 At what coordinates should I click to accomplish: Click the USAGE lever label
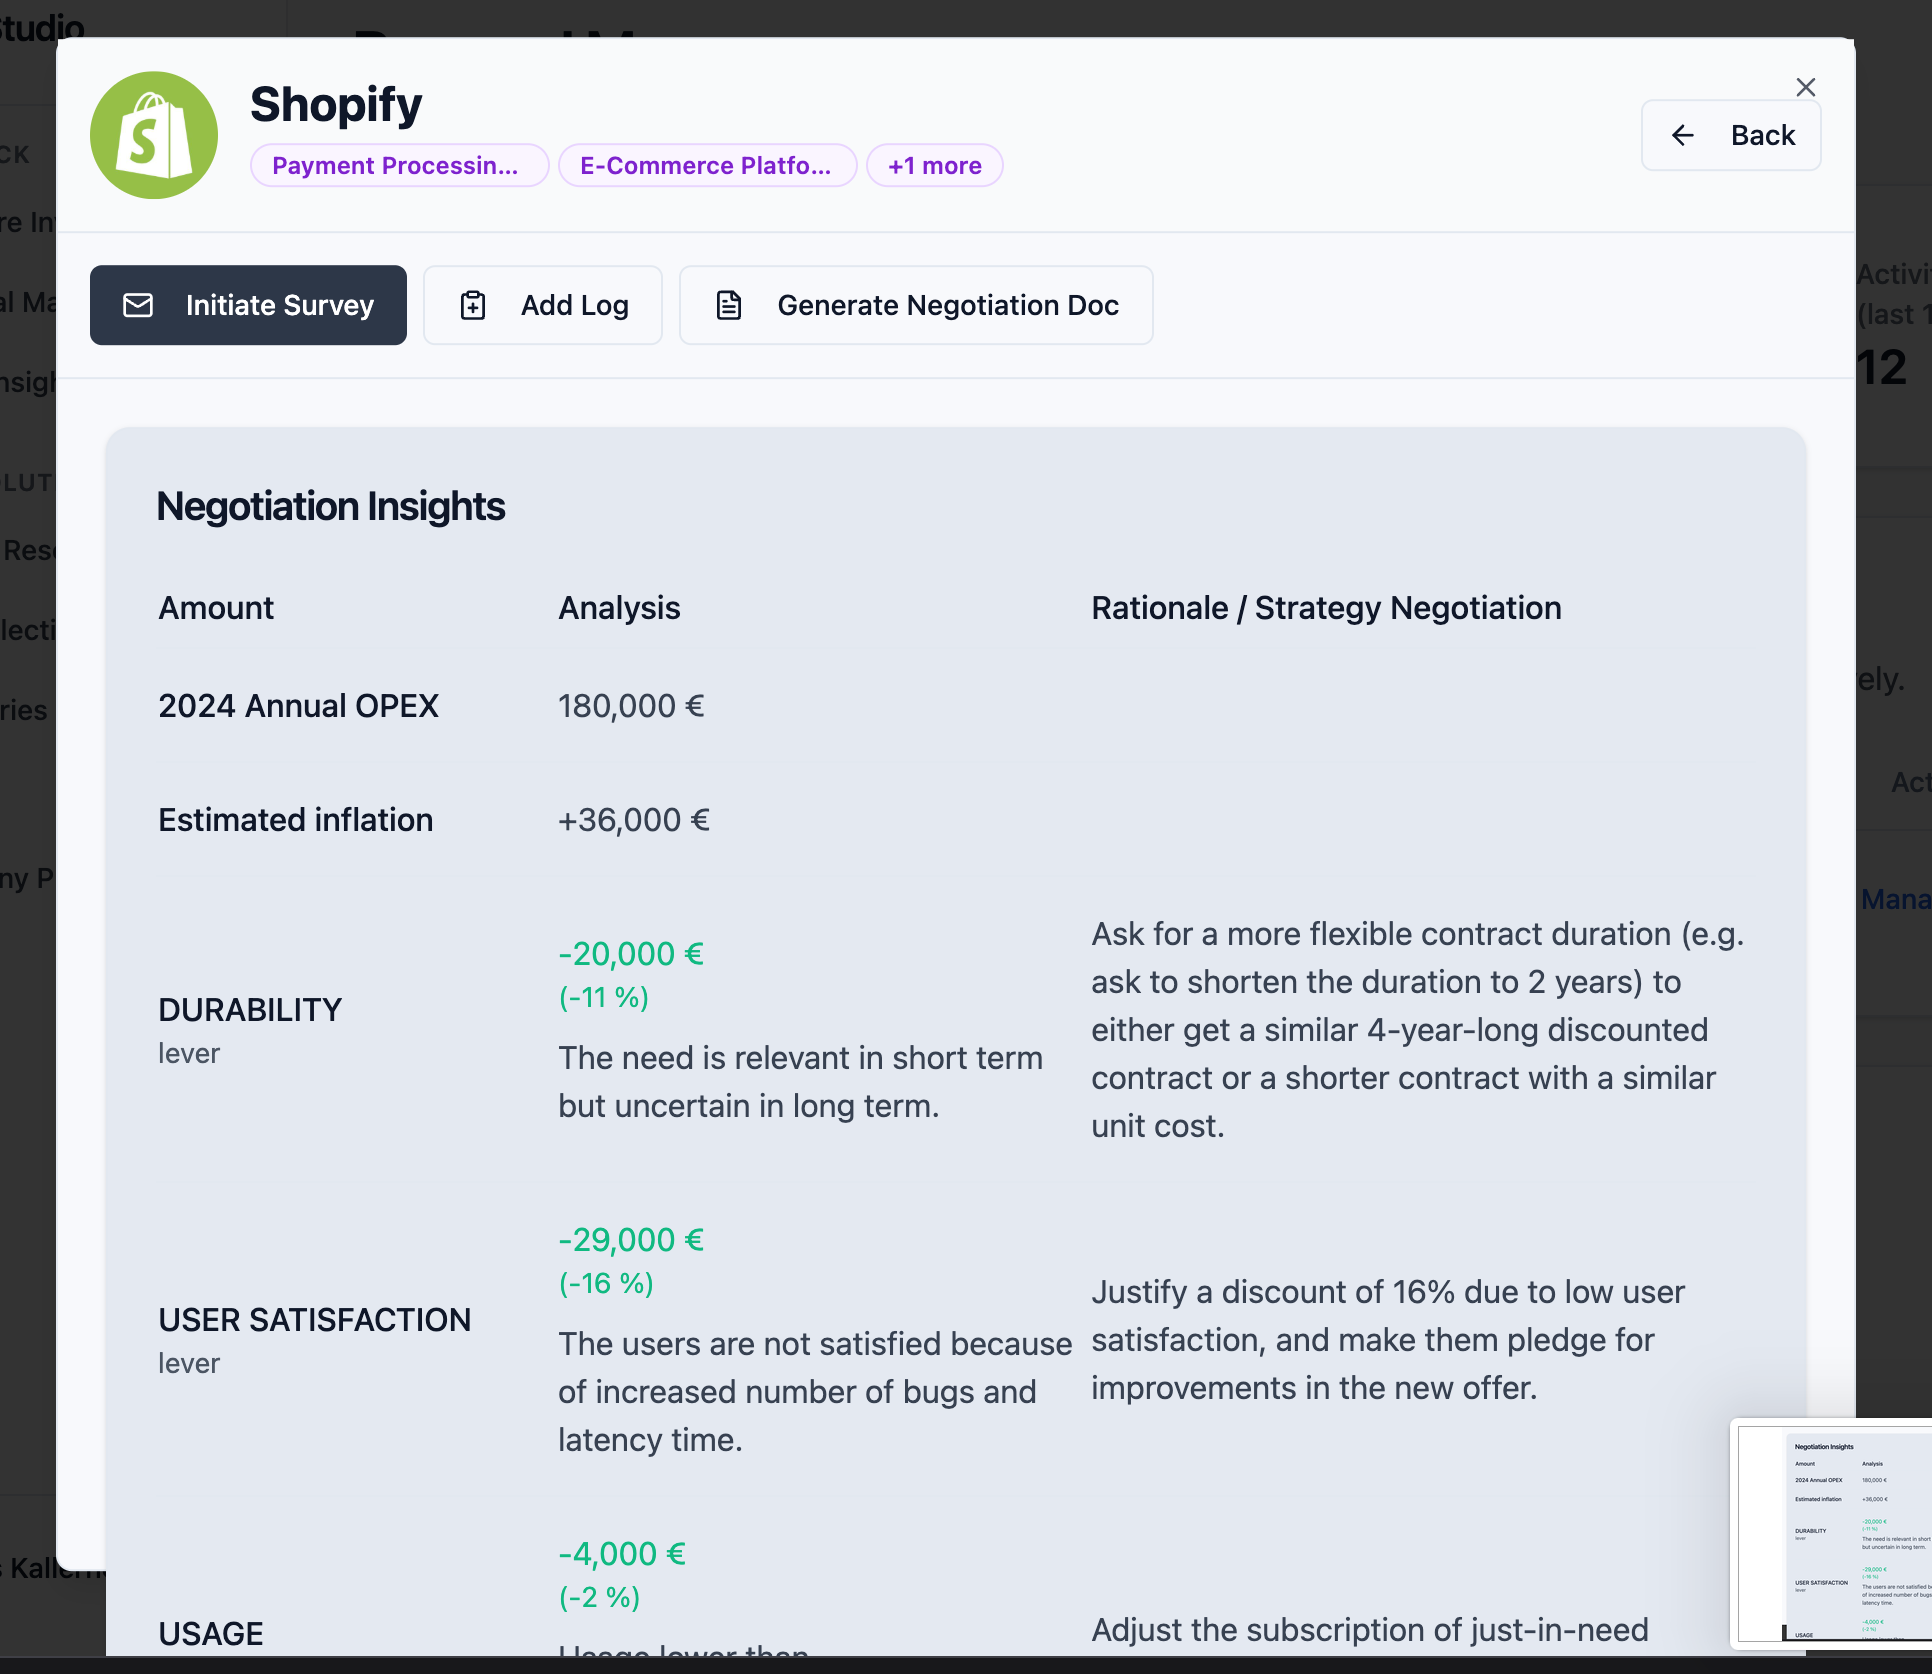211,1634
